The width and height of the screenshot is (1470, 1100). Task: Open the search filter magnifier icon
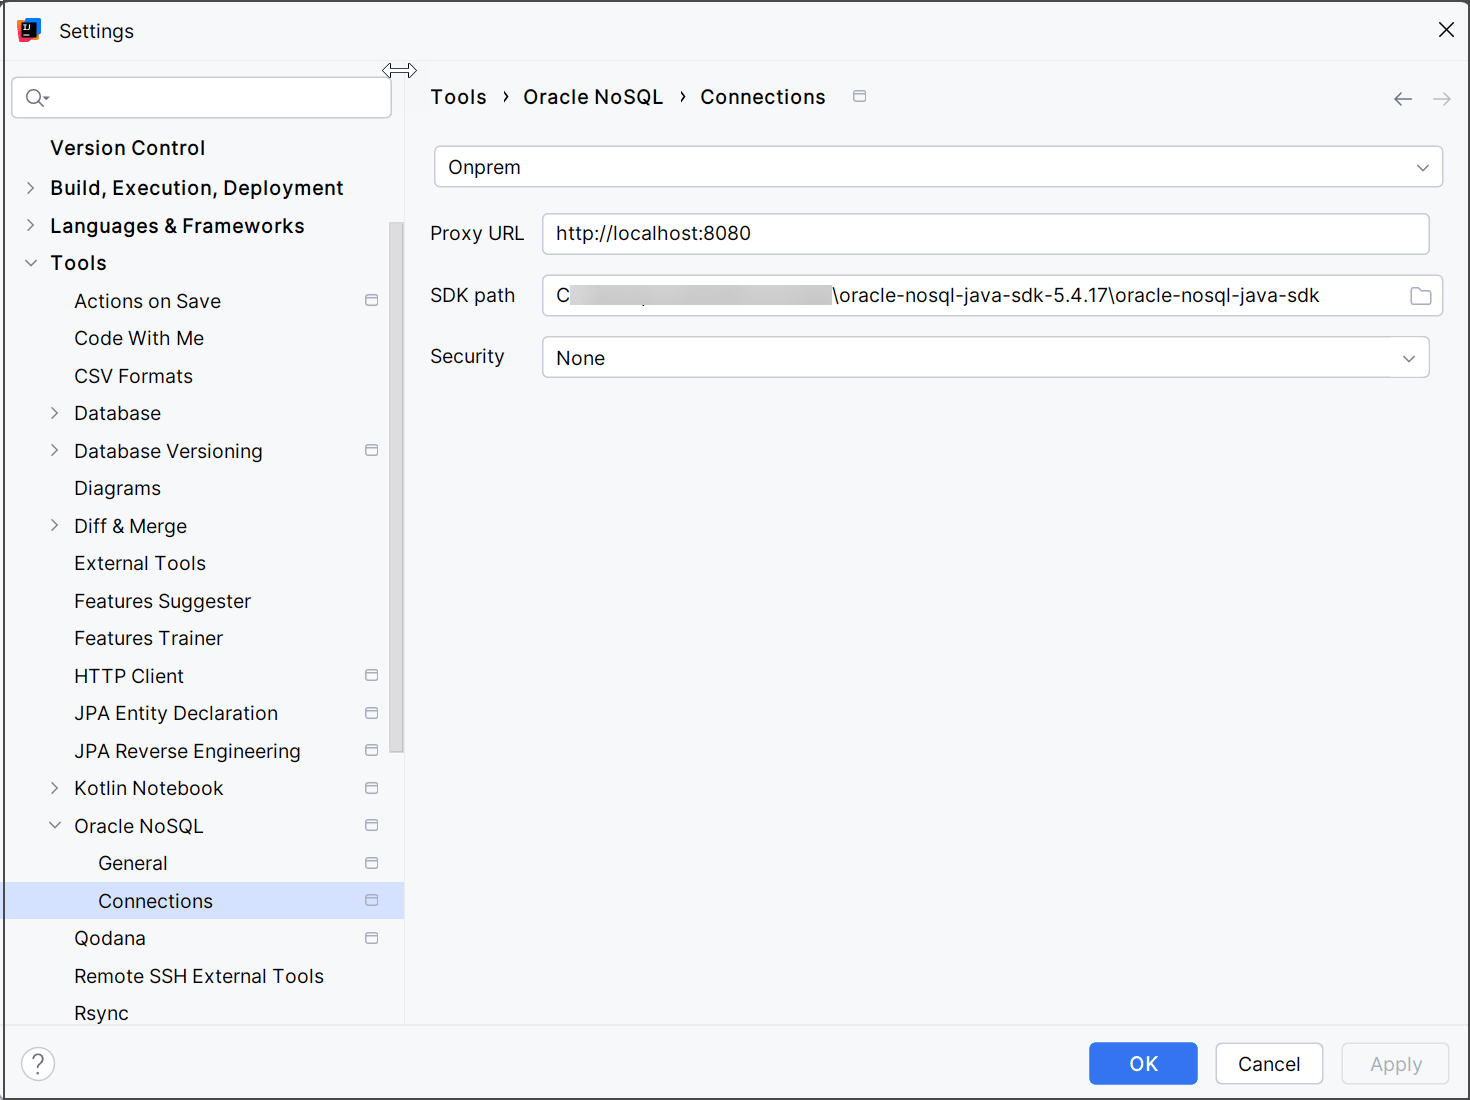click(36, 97)
